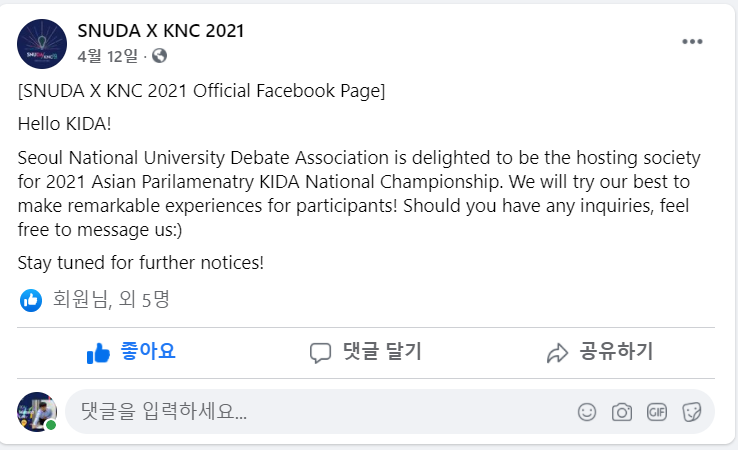Viewport: 738px width, 450px height.
Task: View who reacted via 회원님, 외 5명
Action: pos(111,299)
